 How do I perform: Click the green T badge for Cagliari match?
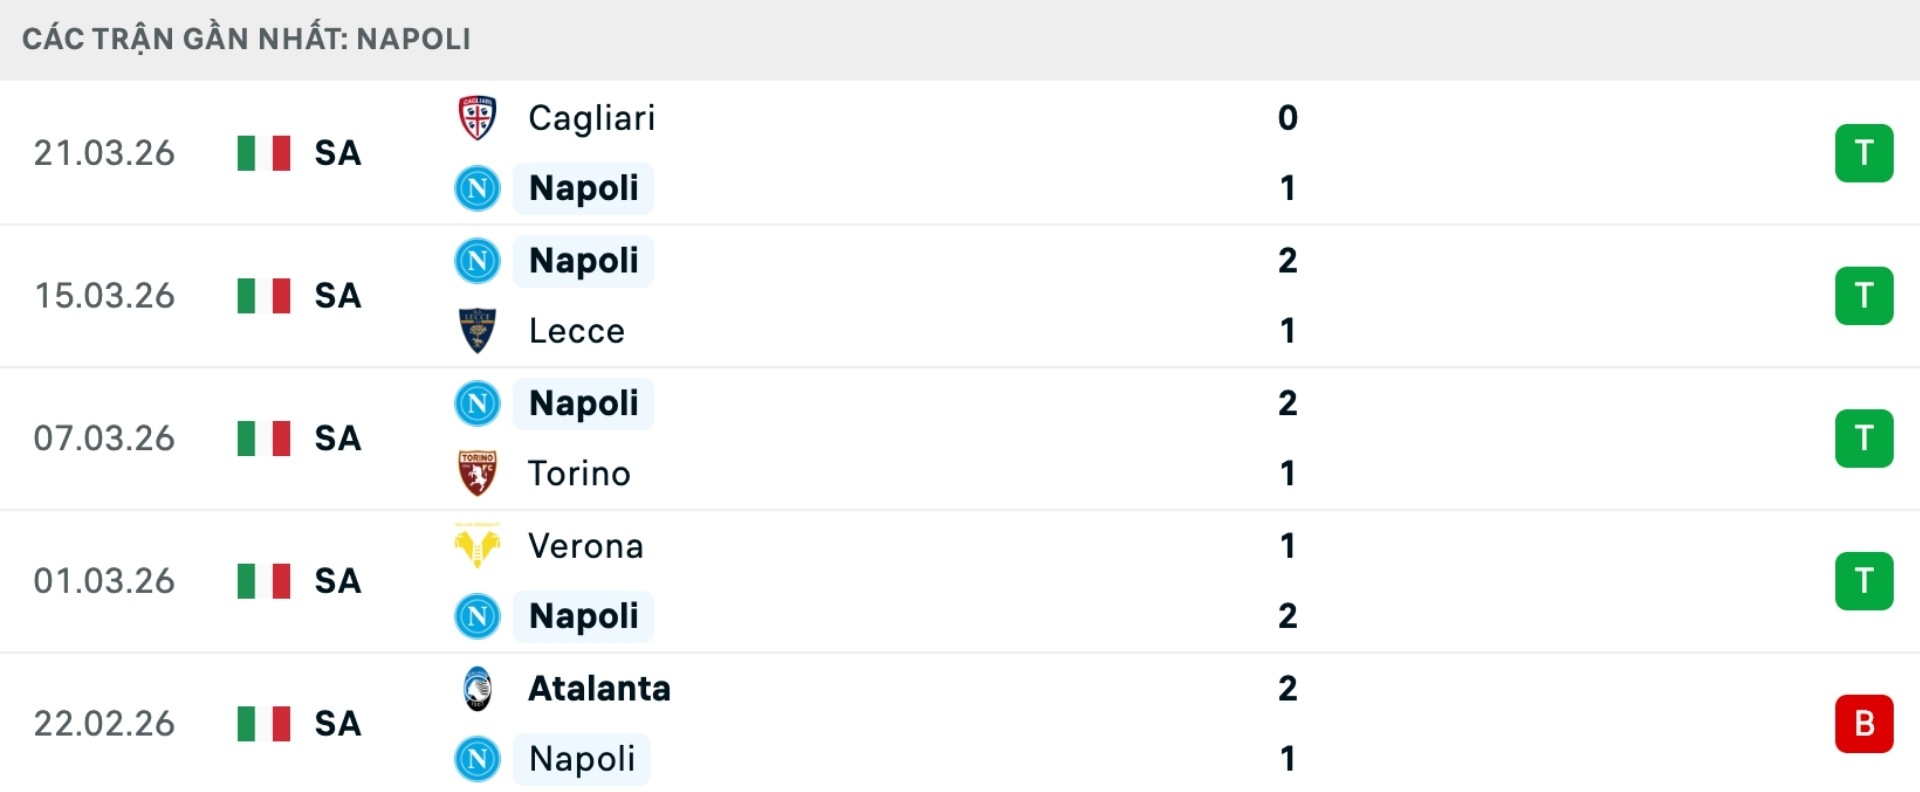[1863, 153]
